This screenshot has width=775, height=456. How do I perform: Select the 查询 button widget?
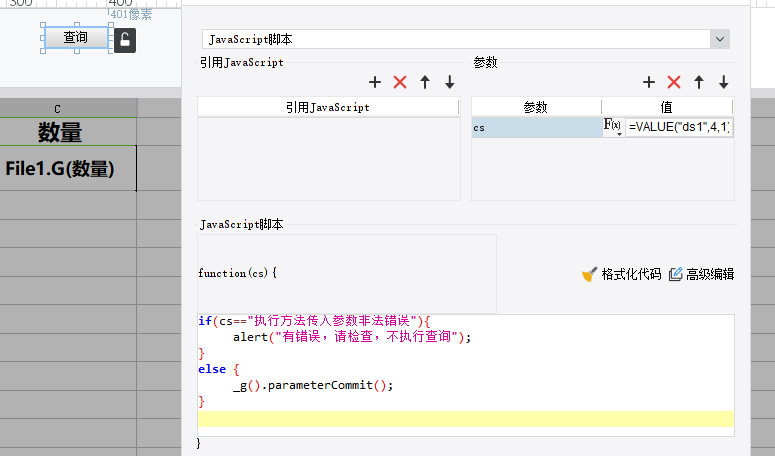point(76,38)
